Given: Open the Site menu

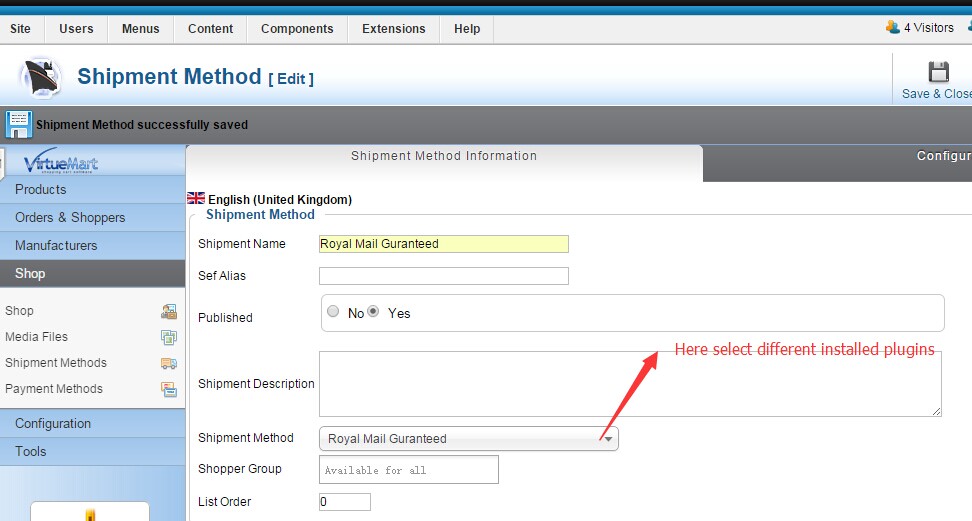Looking at the screenshot, I should [20, 29].
